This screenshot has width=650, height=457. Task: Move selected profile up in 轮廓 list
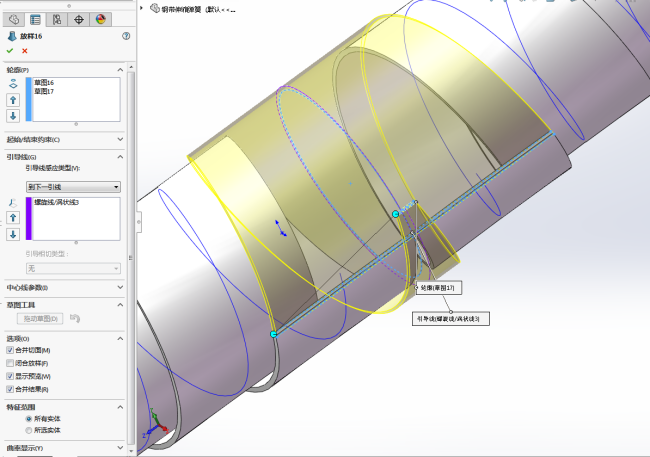tap(13, 100)
